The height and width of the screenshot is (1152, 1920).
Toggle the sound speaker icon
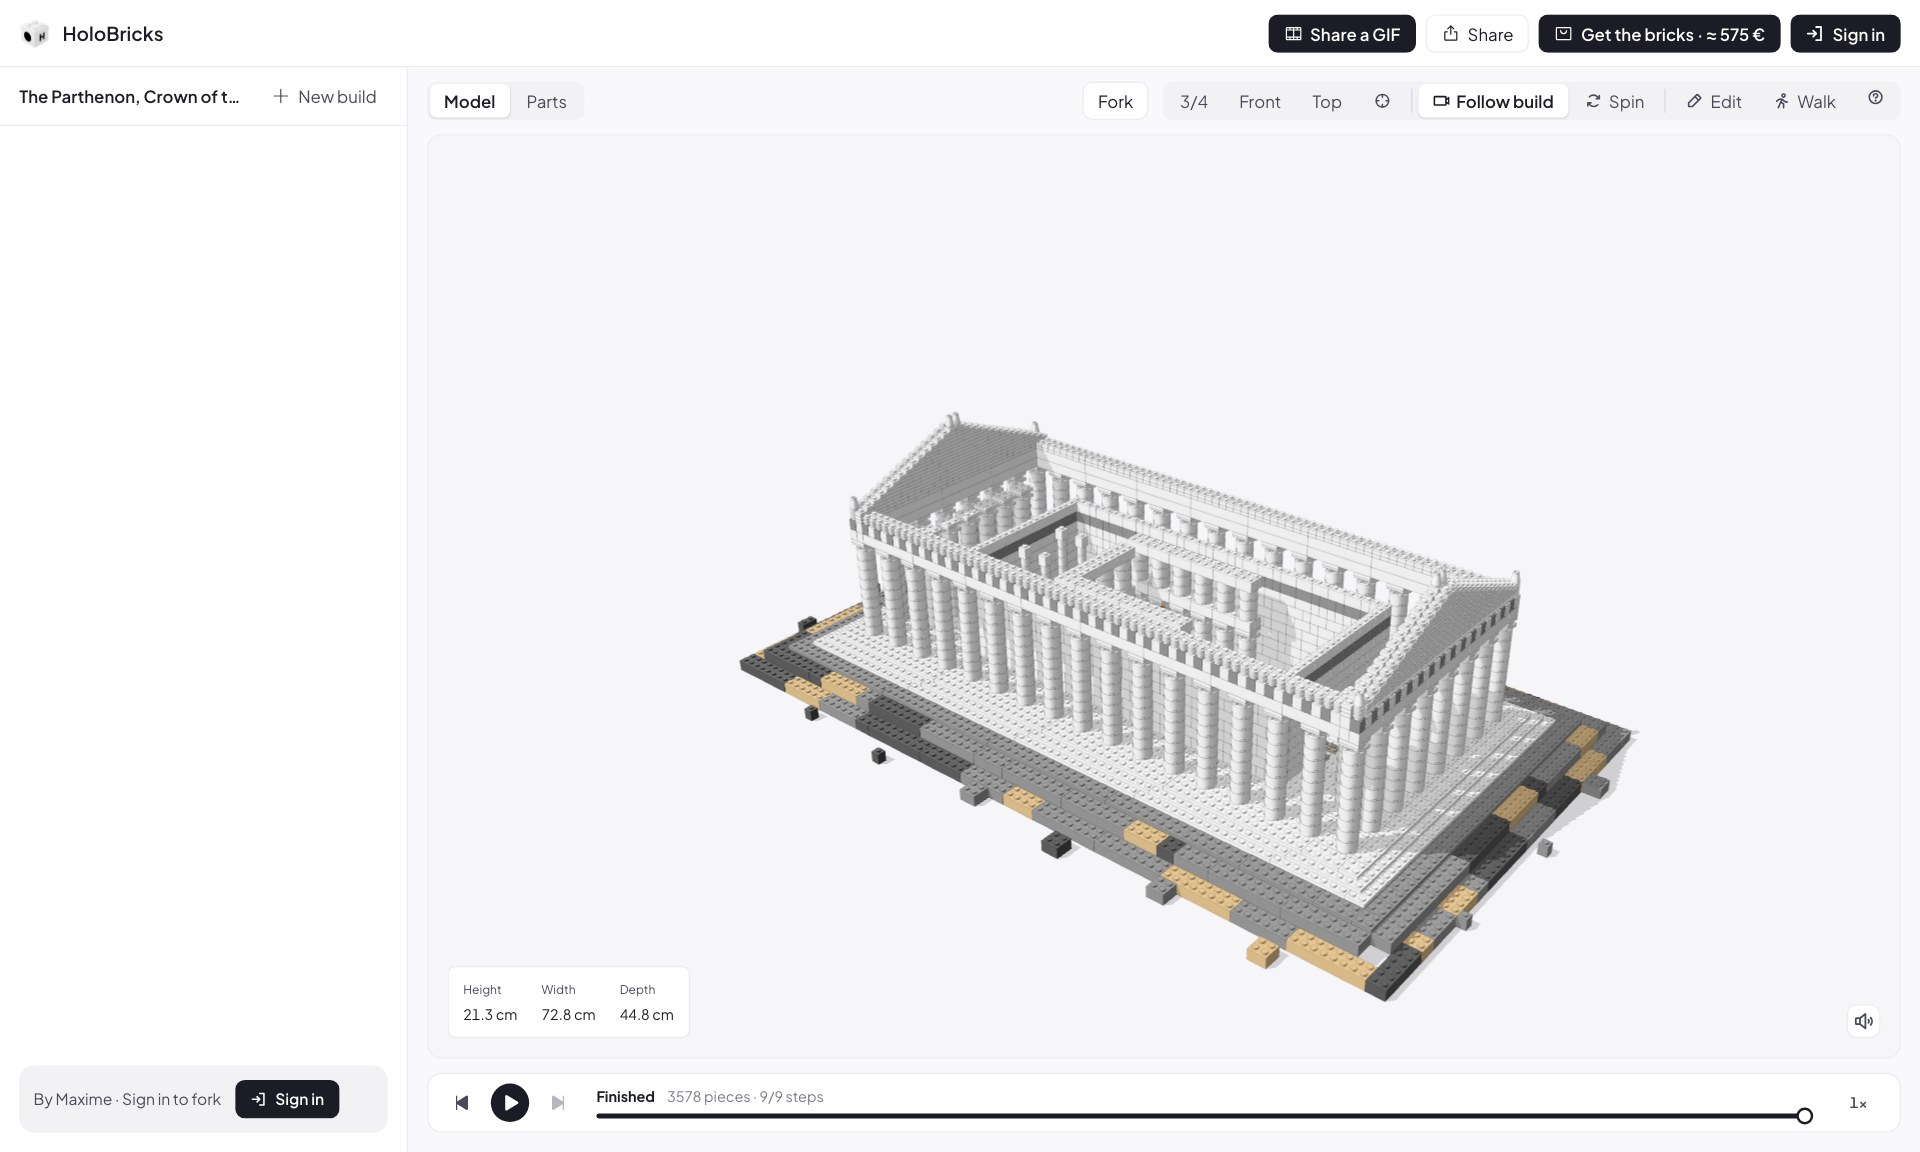pyautogui.click(x=1863, y=1021)
